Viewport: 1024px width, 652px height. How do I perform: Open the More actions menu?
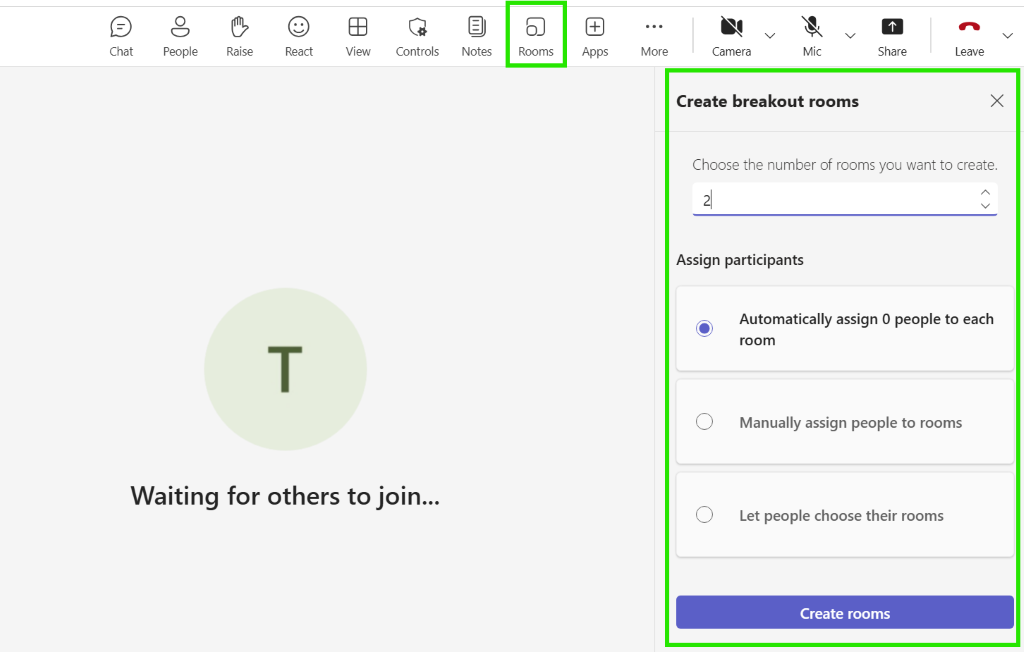click(x=654, y=37)
